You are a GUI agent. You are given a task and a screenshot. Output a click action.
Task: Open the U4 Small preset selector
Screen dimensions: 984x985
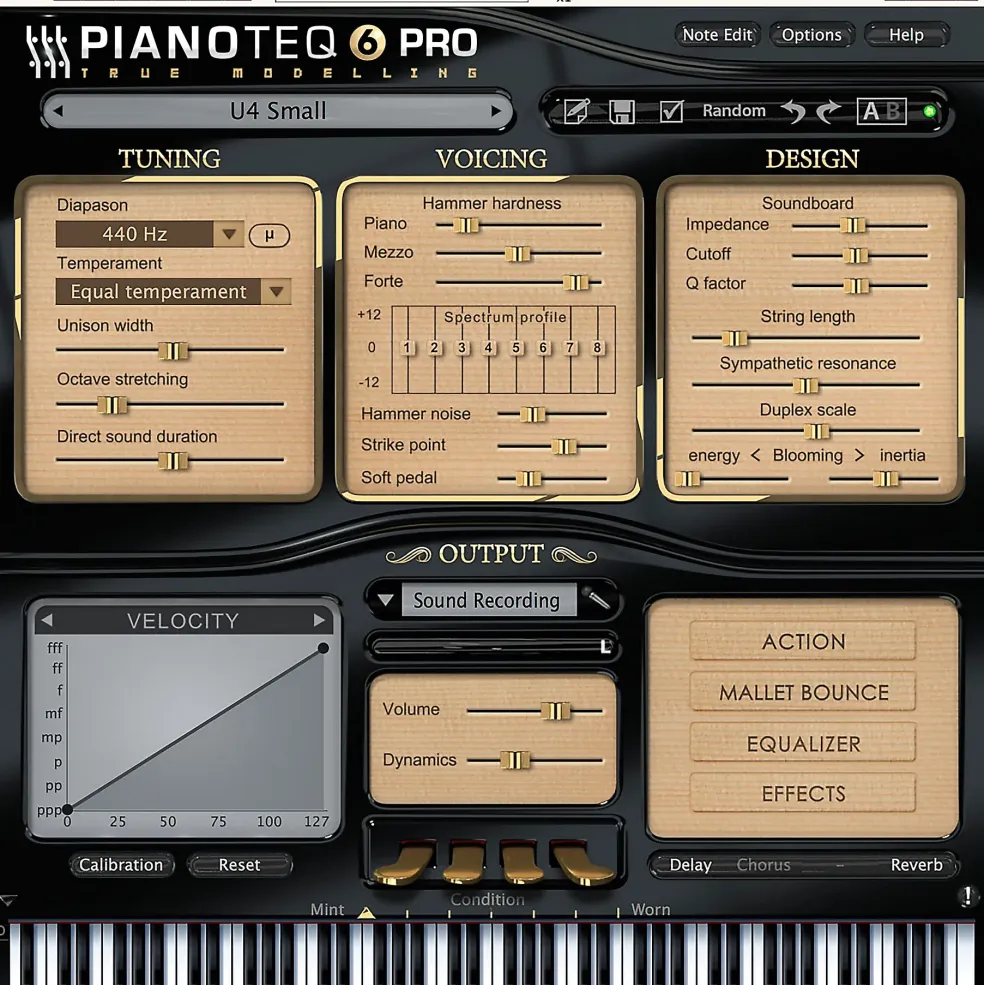(278, 111)
